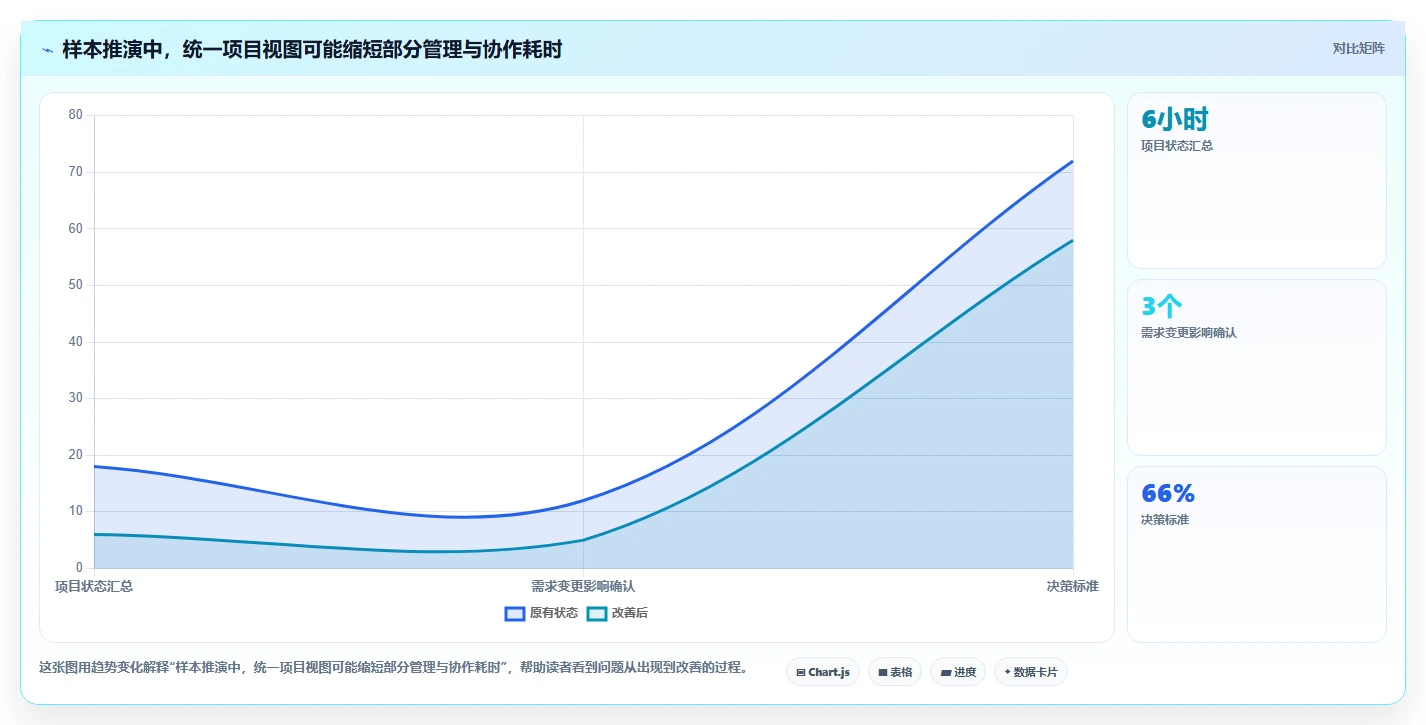Click y-axis tick label 50
The height and width of the screenshot is (725, 1426).
[x=76, y=285]
